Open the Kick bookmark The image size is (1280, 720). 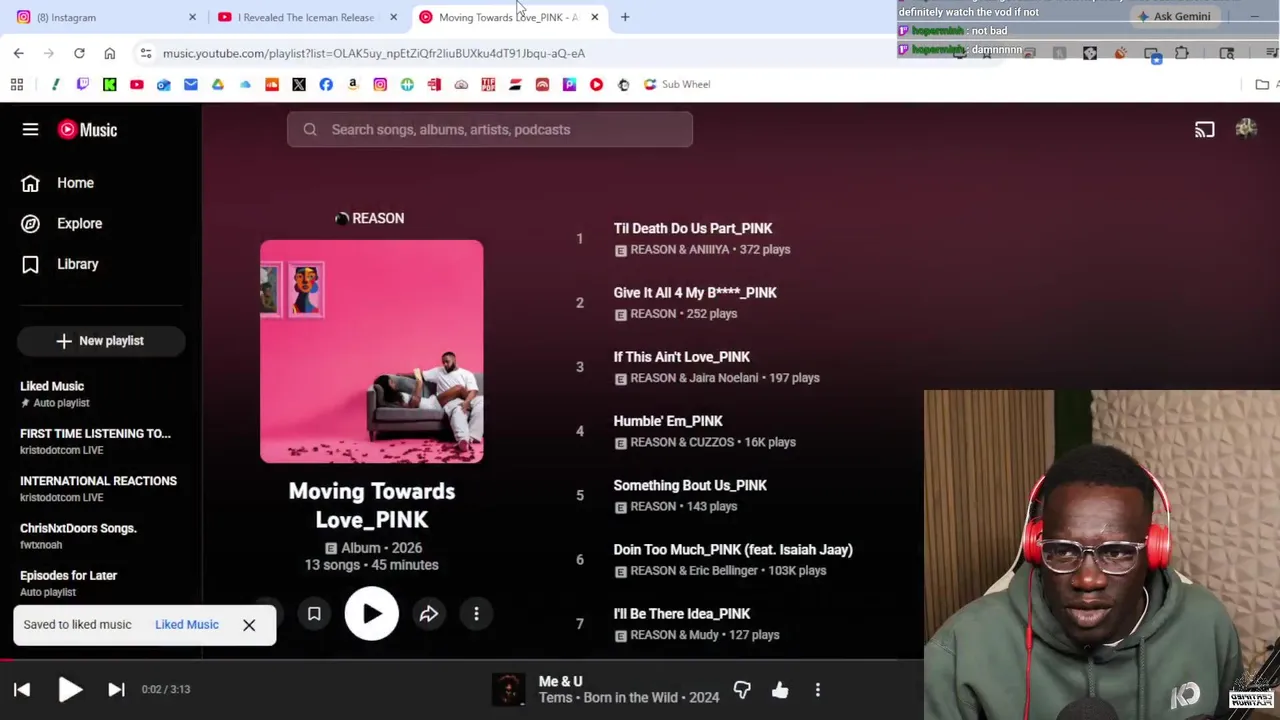tap(110, 84)
